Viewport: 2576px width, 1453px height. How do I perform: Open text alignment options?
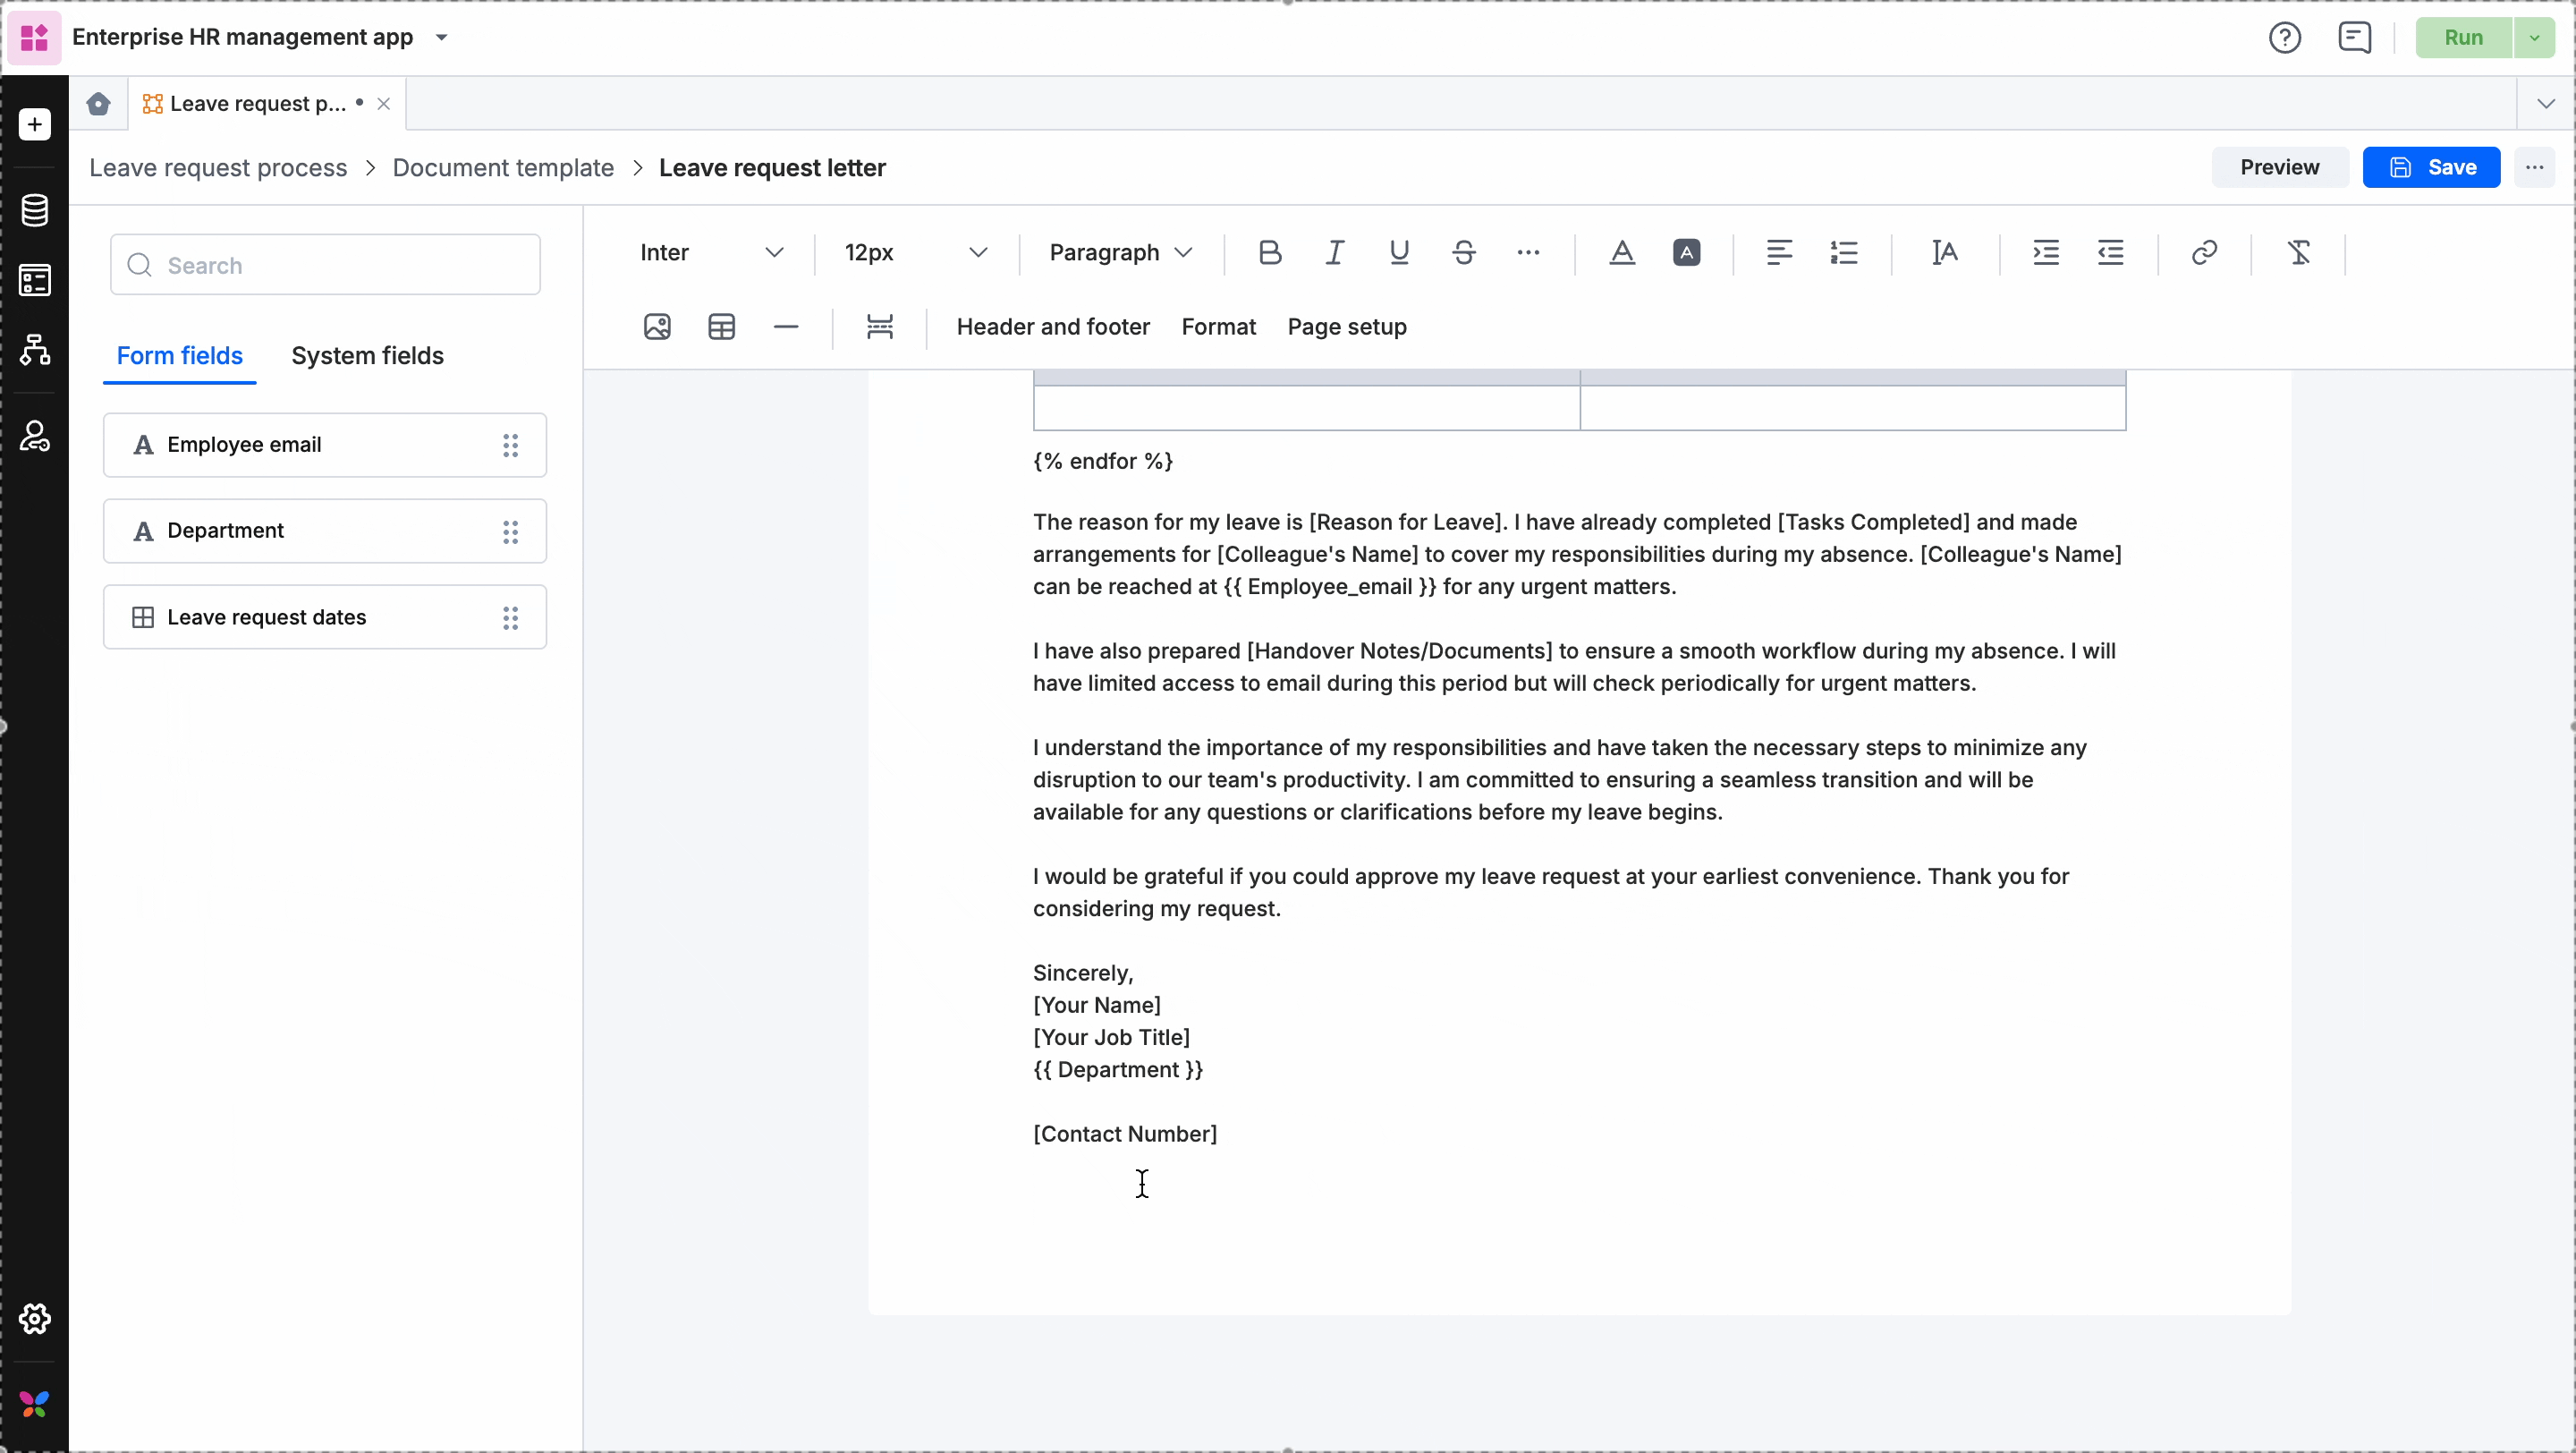(x=1779, y=253)
